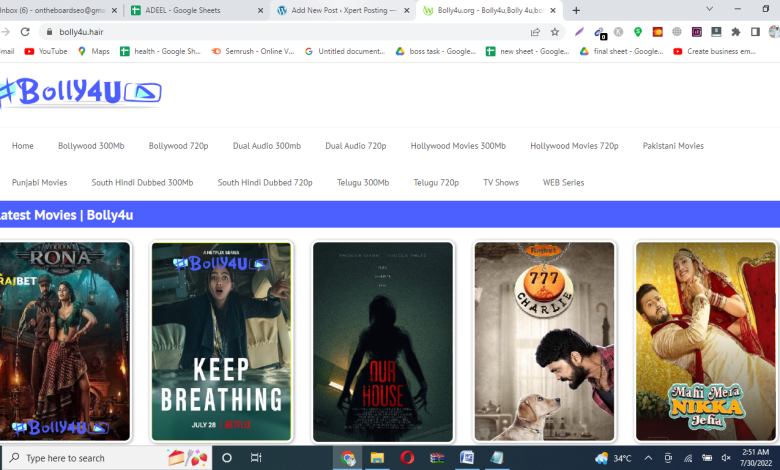780x470 pixels.
Task: Click the Bolly4U site logo
Action: click(81, 93)
